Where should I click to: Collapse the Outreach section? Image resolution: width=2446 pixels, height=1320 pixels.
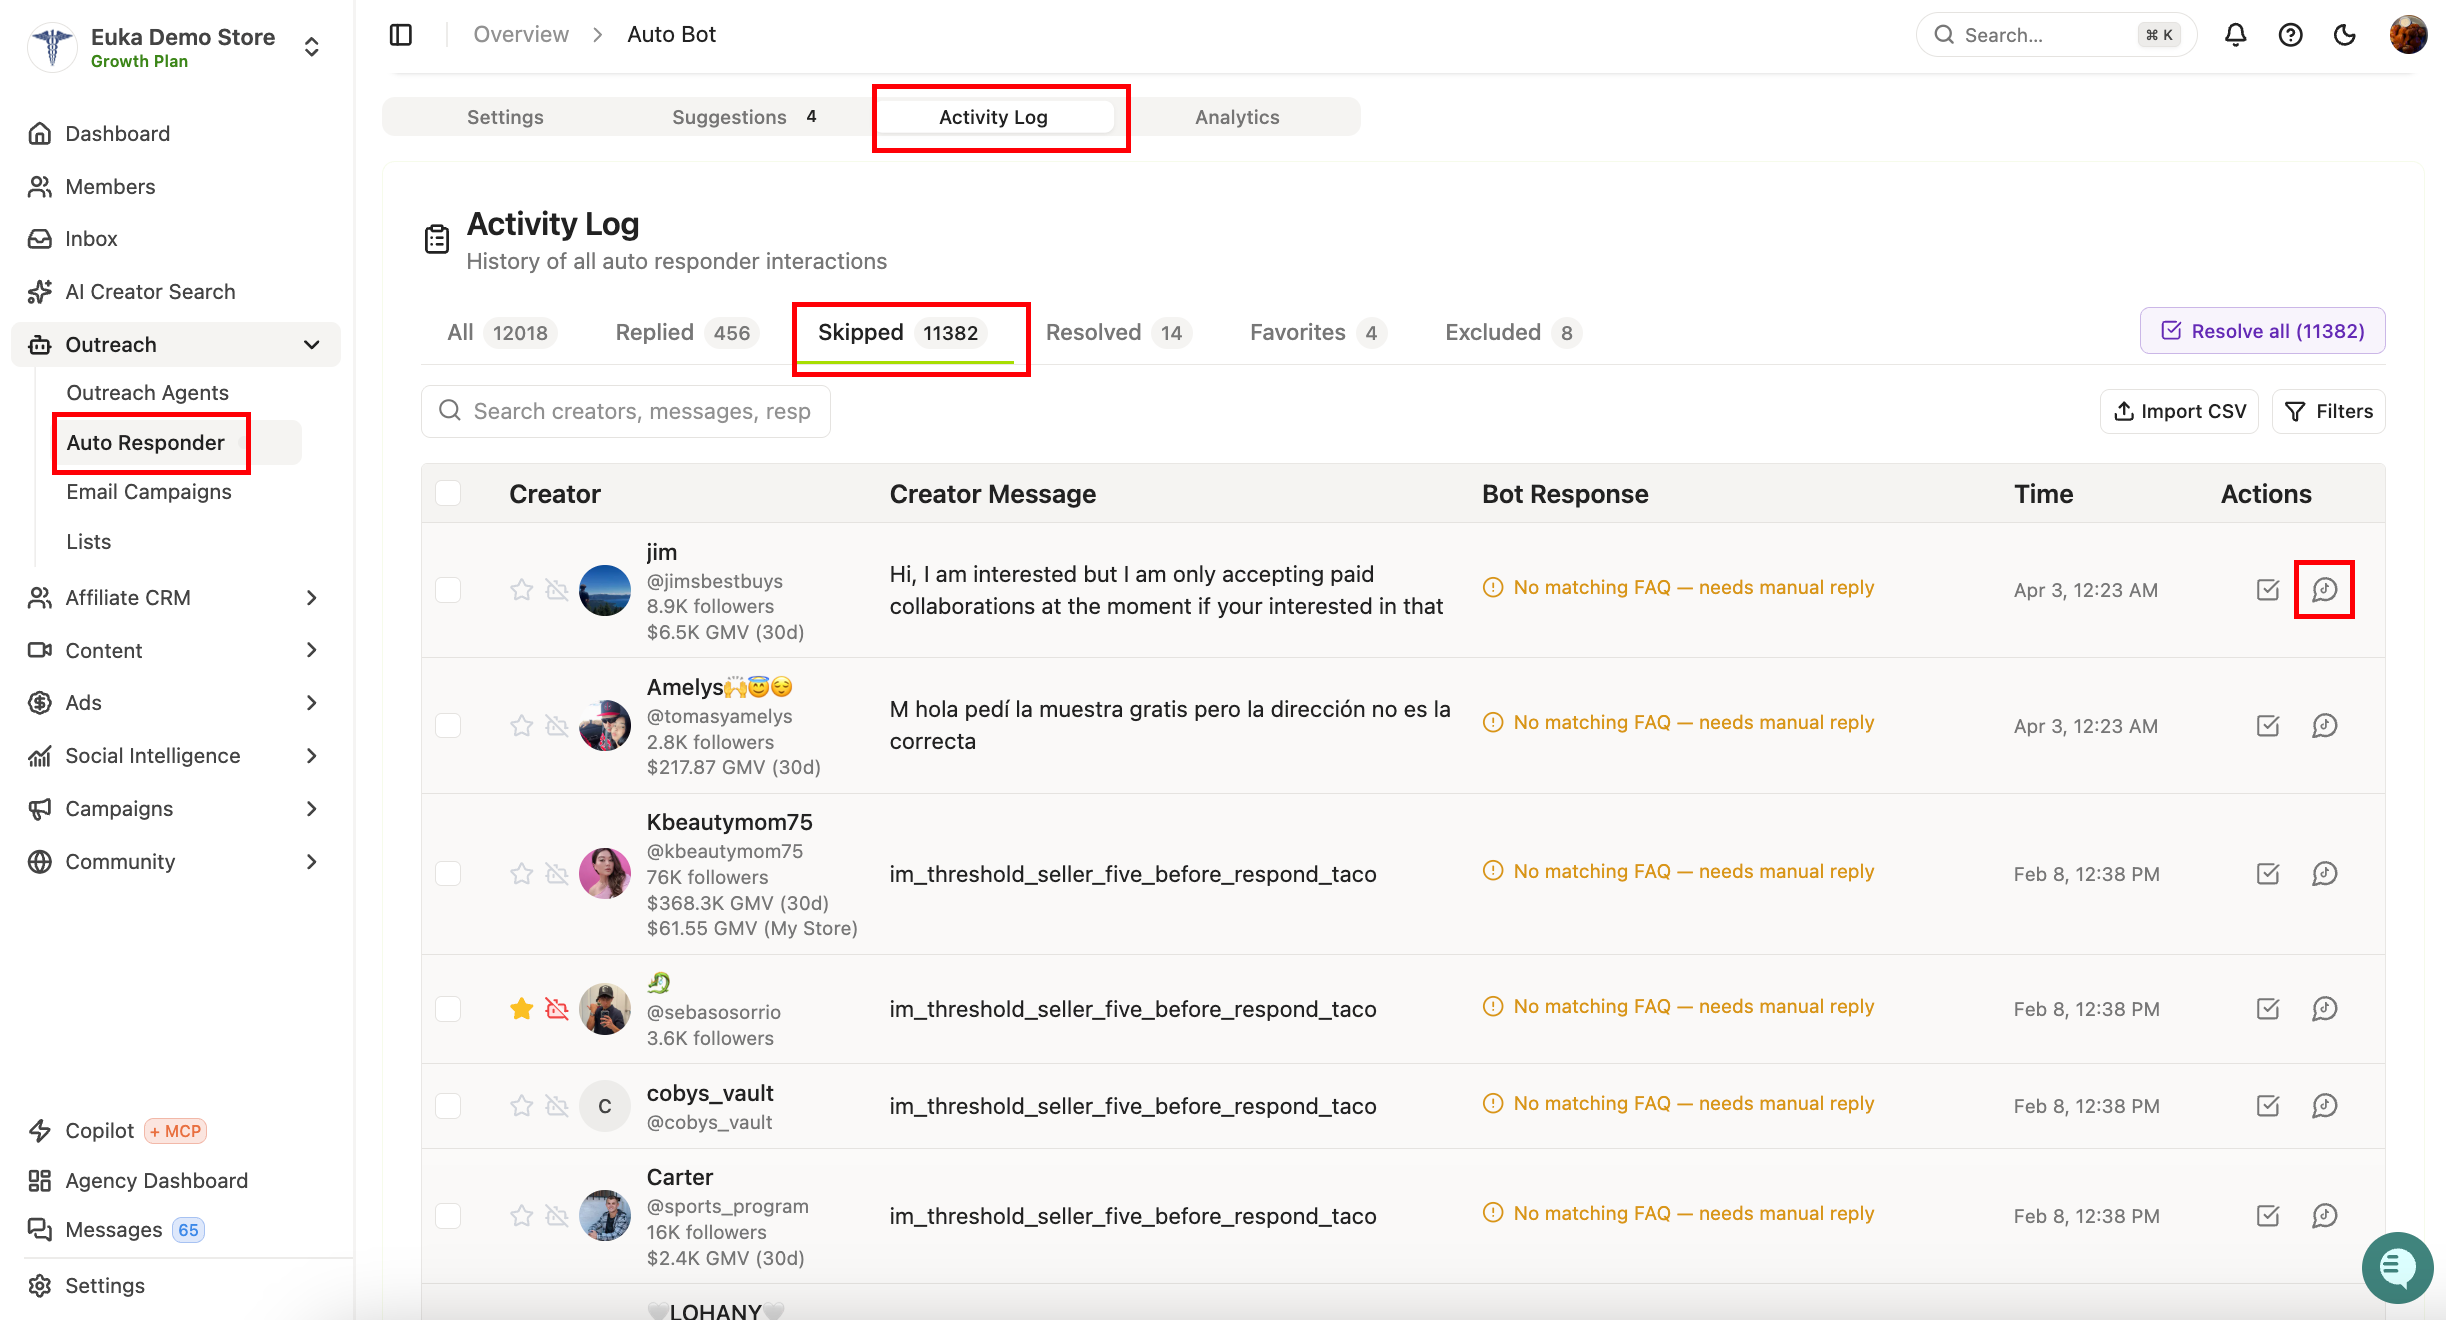click(312, 345)
